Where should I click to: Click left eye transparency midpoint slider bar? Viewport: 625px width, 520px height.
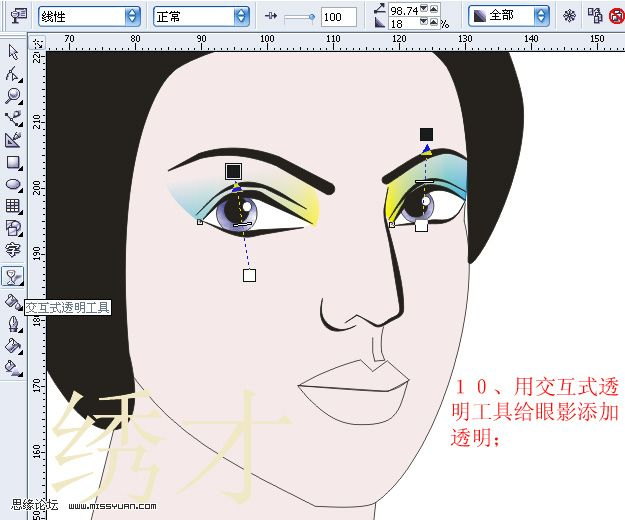tap(242, 225)
